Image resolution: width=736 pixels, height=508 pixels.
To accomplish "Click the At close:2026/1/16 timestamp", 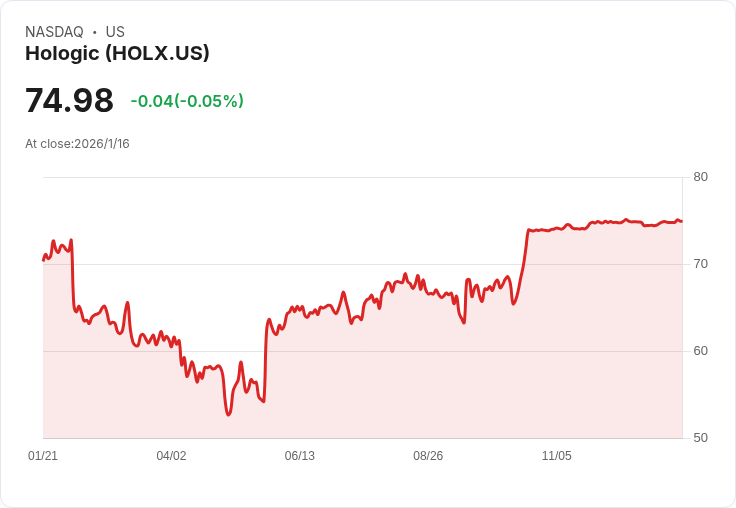I will [x=77, y=144].
